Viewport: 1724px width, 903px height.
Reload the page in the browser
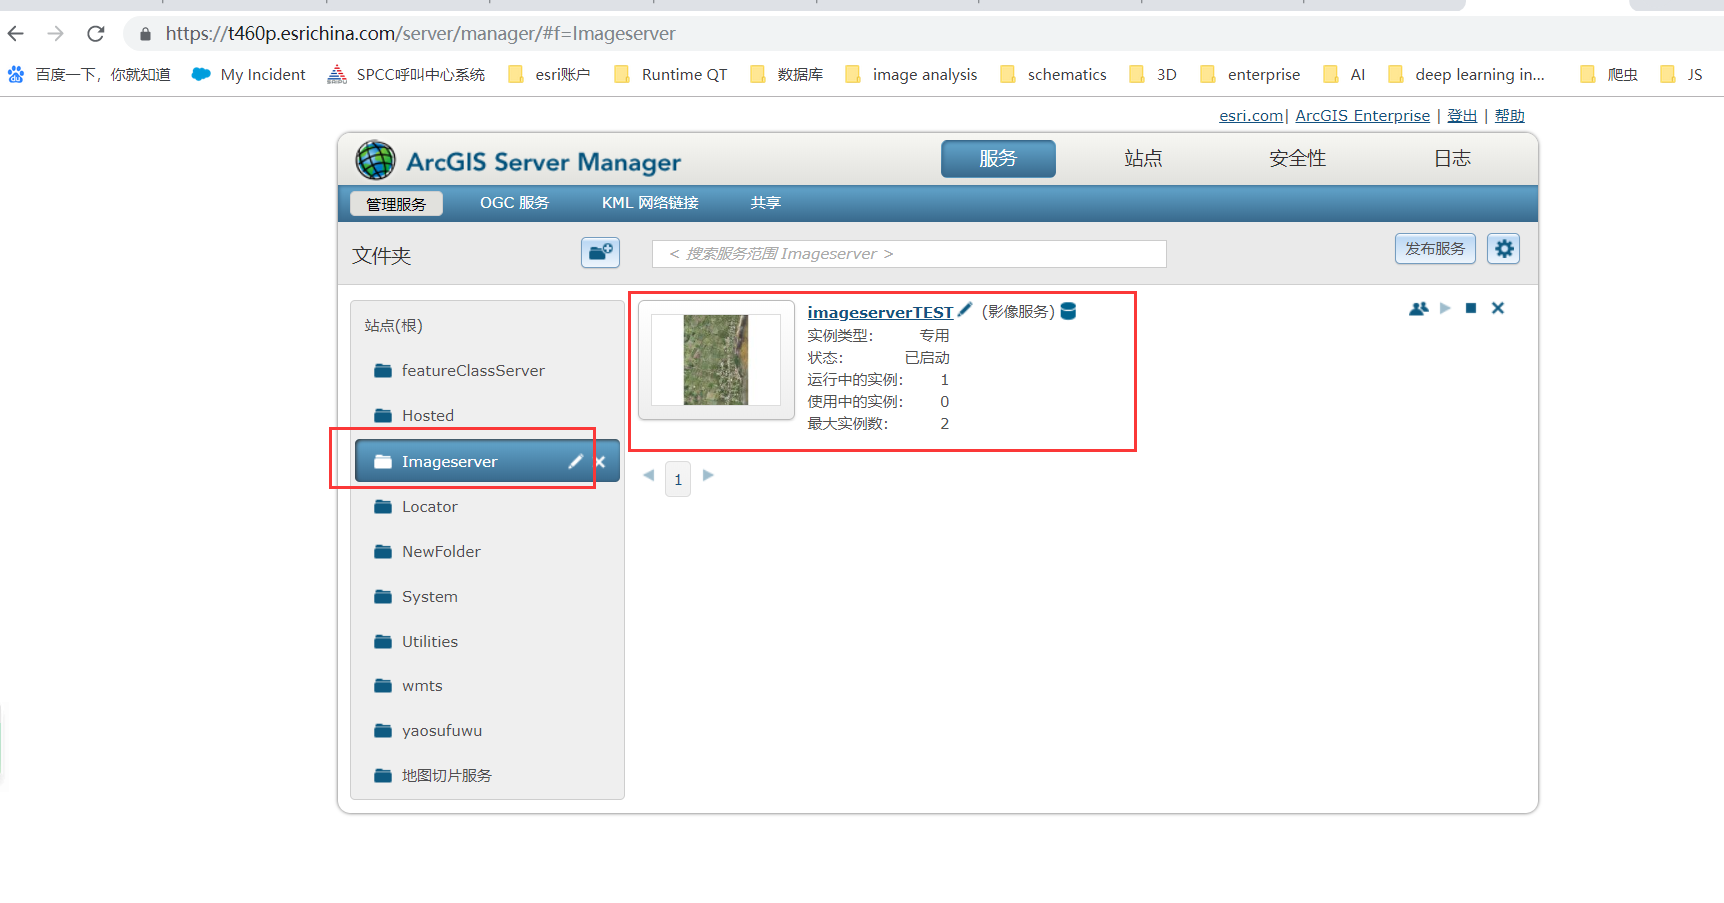click(x=95, y=33)
